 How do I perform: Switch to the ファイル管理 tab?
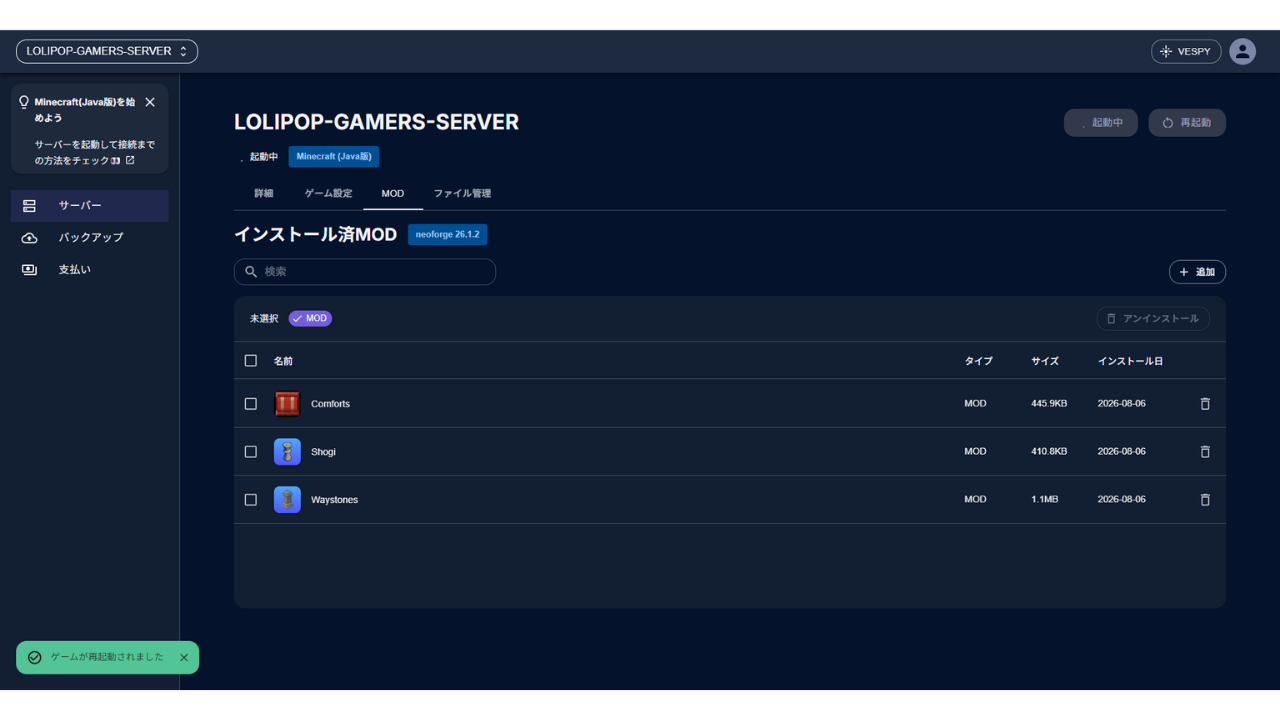pyautogui.click(x=462, y=194)
